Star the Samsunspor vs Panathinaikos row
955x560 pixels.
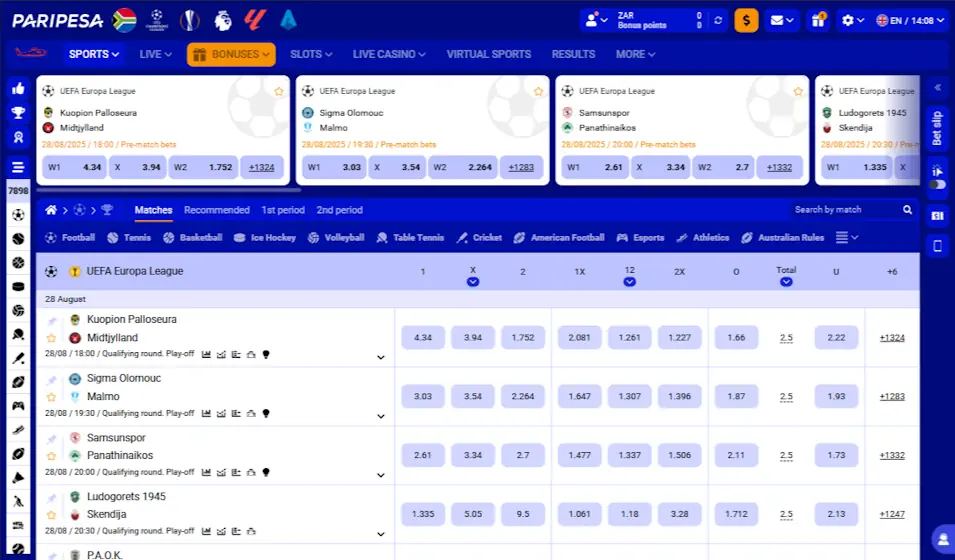click(x=52, y=456)
